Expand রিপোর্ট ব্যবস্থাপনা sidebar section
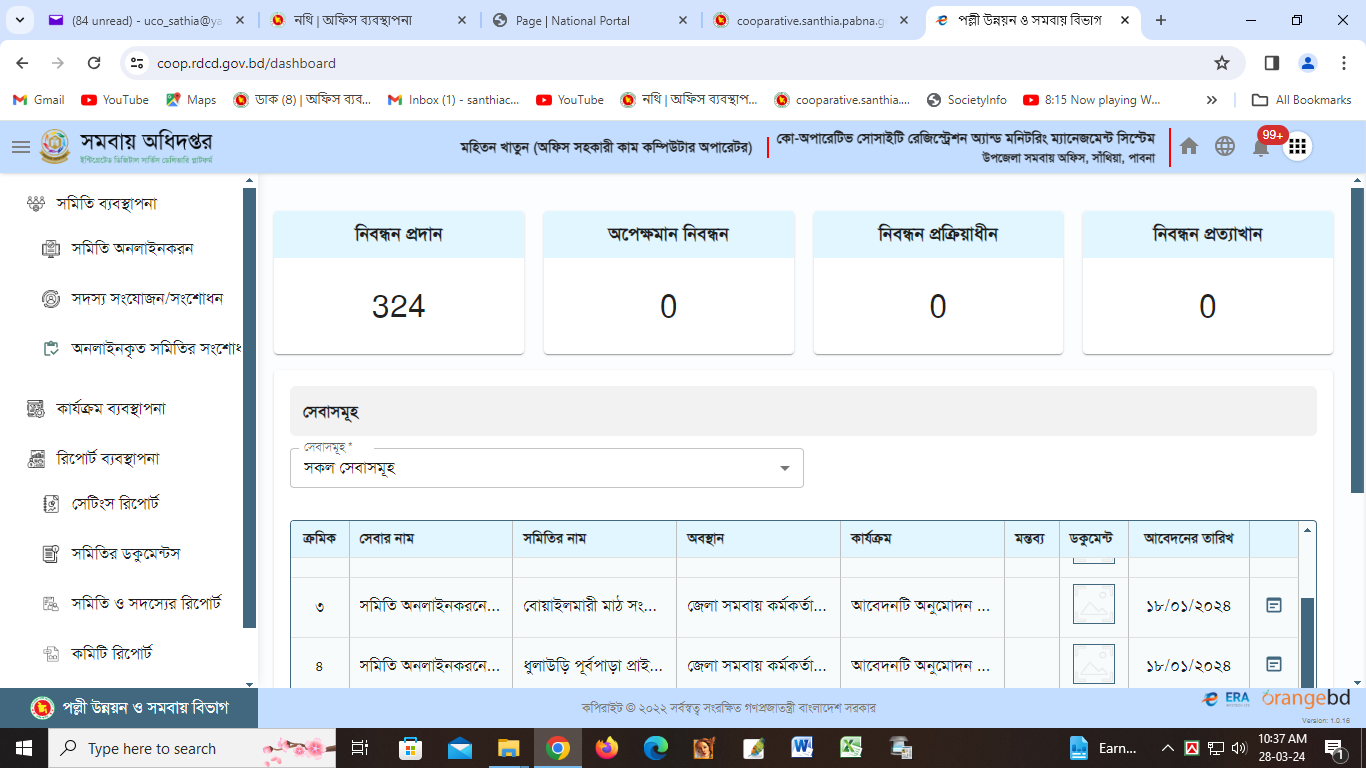The image size is (1366, 768). (107, 458)
